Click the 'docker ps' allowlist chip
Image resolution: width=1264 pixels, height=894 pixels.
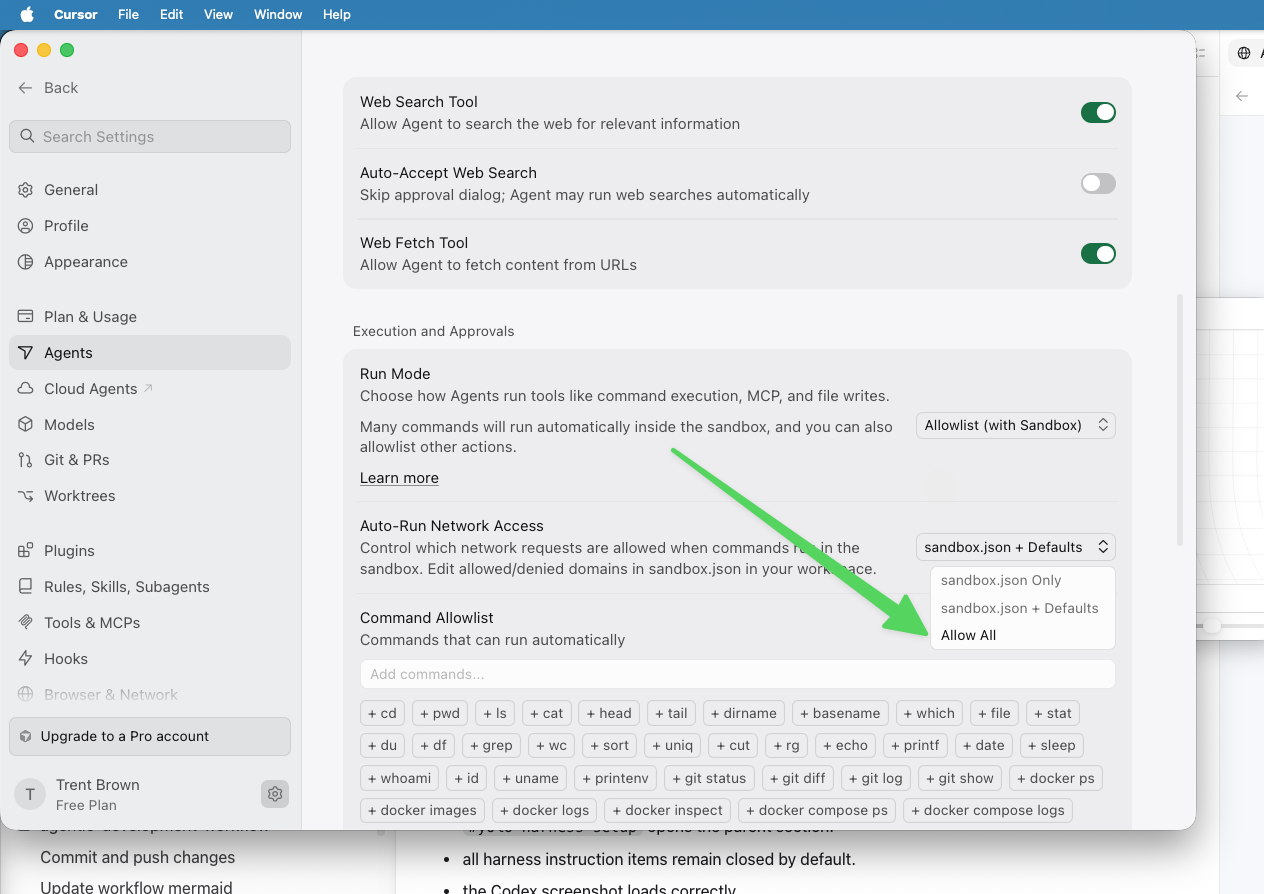(1055, 778)
